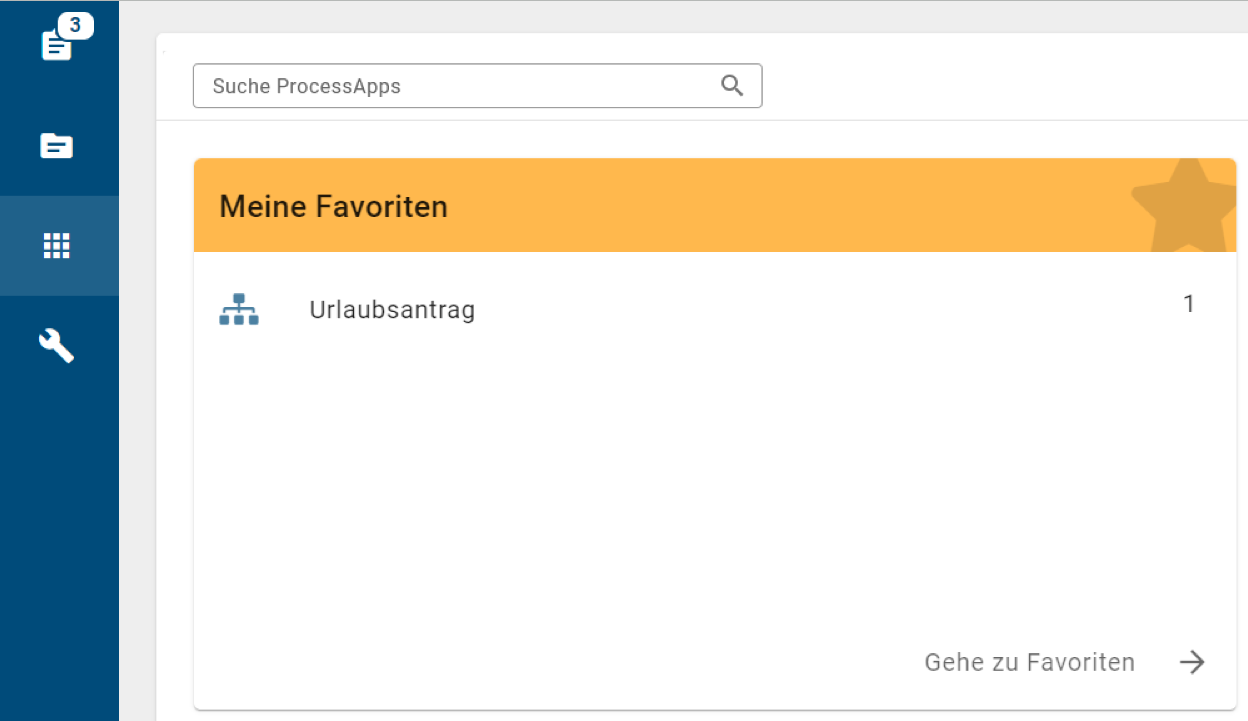This screenshot has height=721, width=1248.
Task: Click the Meine Favoriten header
Action: (x=333, y=206)
